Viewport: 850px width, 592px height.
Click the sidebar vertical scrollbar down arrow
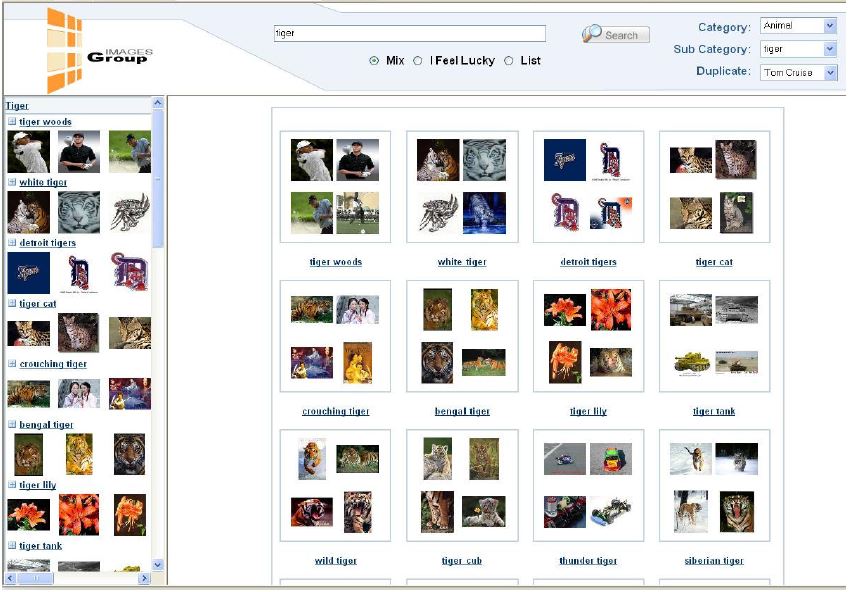coord(157,564)
